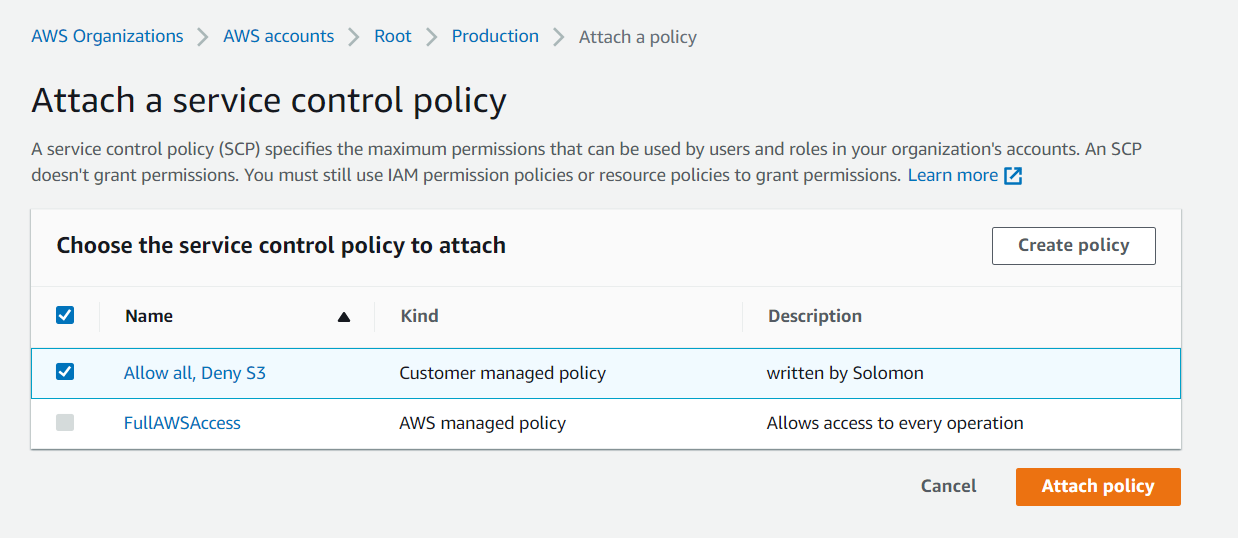Click the Create policy button
This screenshot has height=538, width=1238.
coord(1073,245)
